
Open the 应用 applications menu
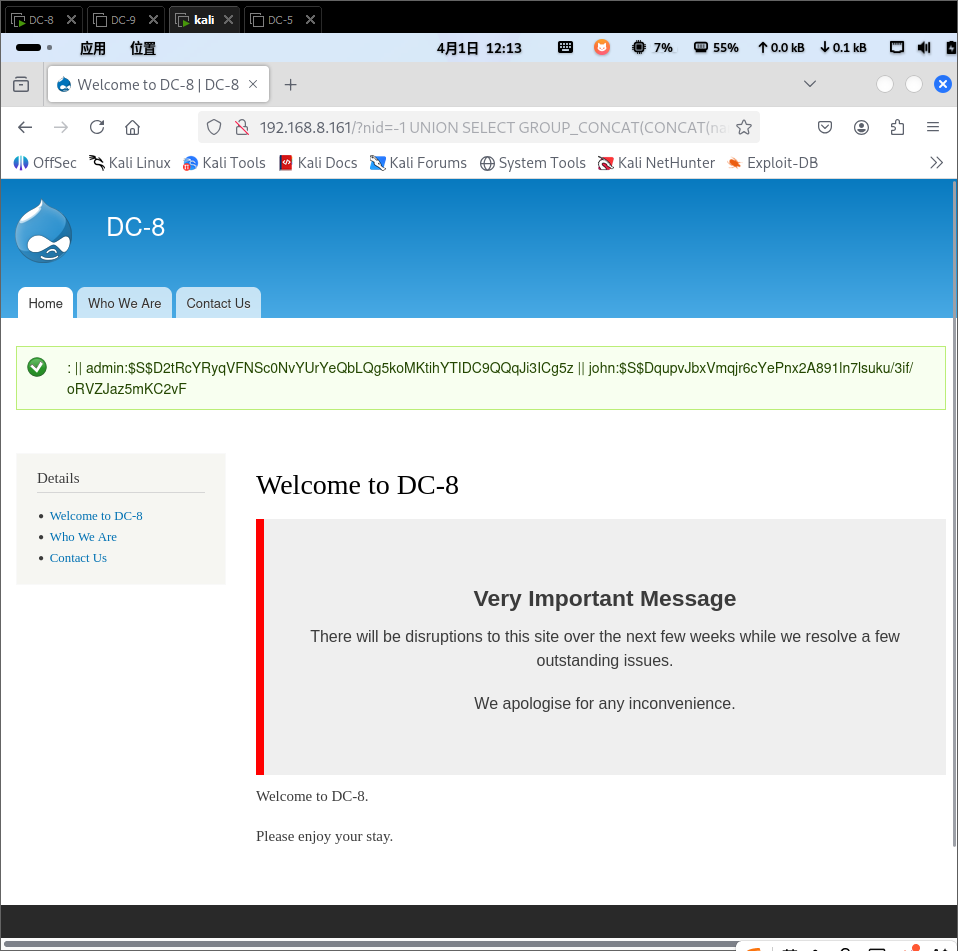click(x=92, y=48)
